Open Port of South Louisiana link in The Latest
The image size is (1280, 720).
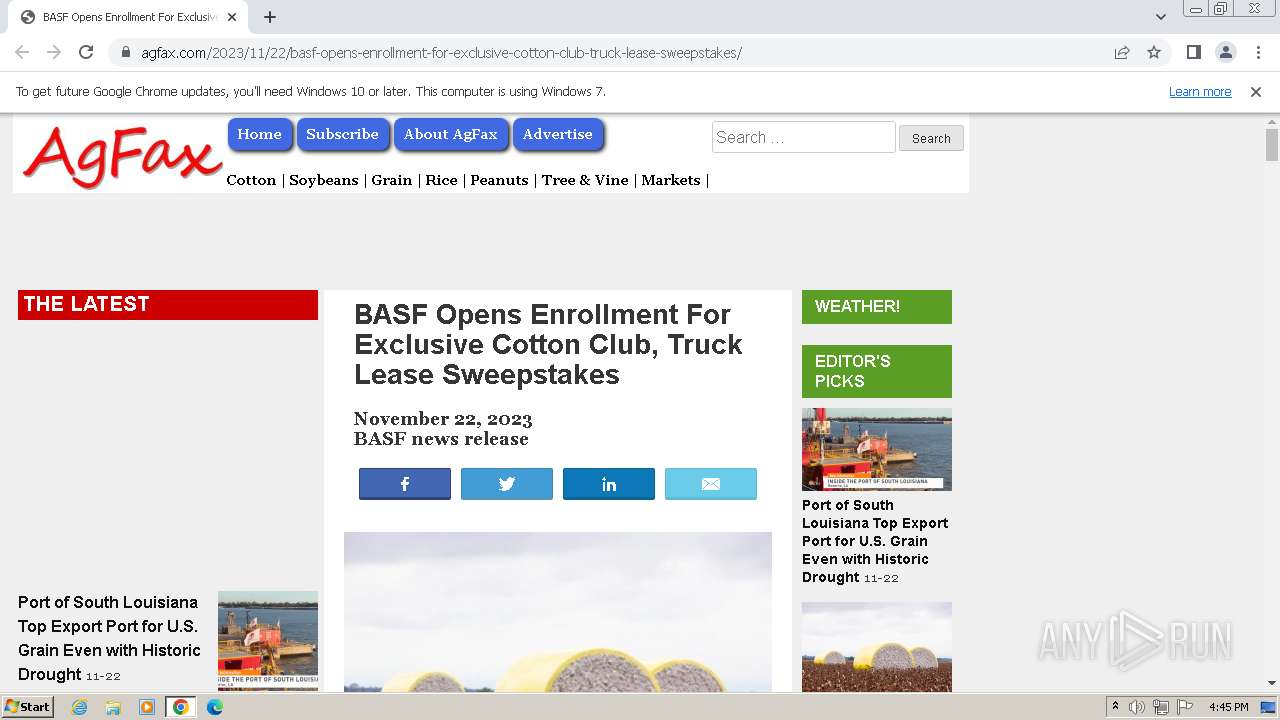coord(109,638)
